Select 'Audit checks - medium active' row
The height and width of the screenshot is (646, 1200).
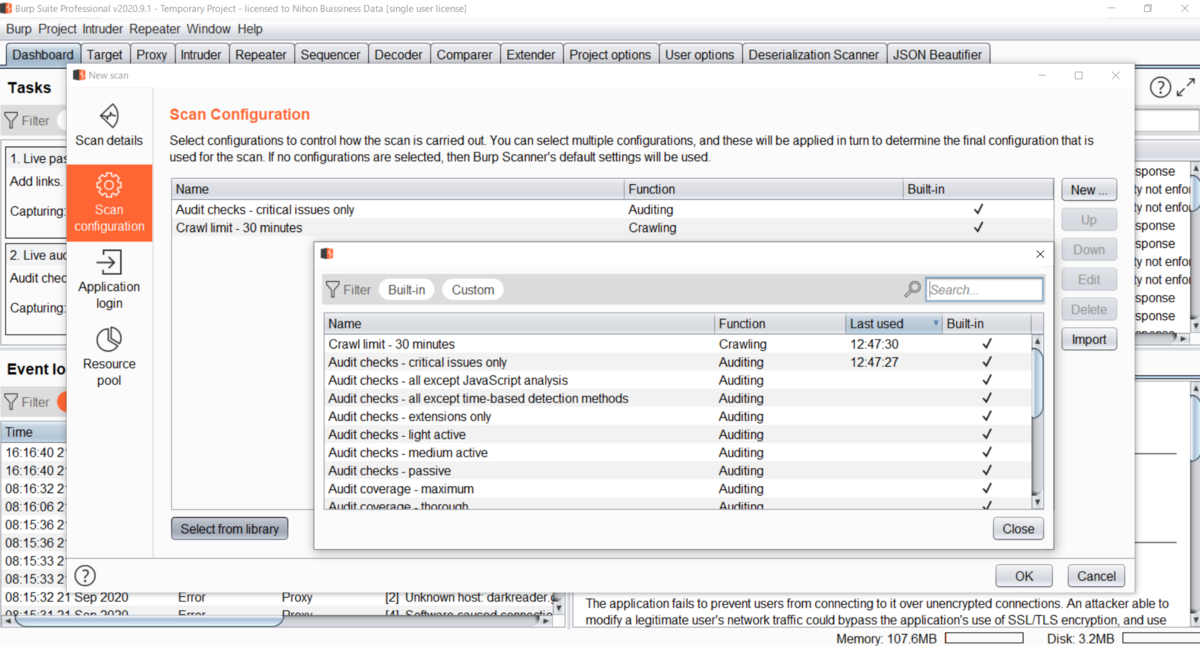[x=677, y=453]
